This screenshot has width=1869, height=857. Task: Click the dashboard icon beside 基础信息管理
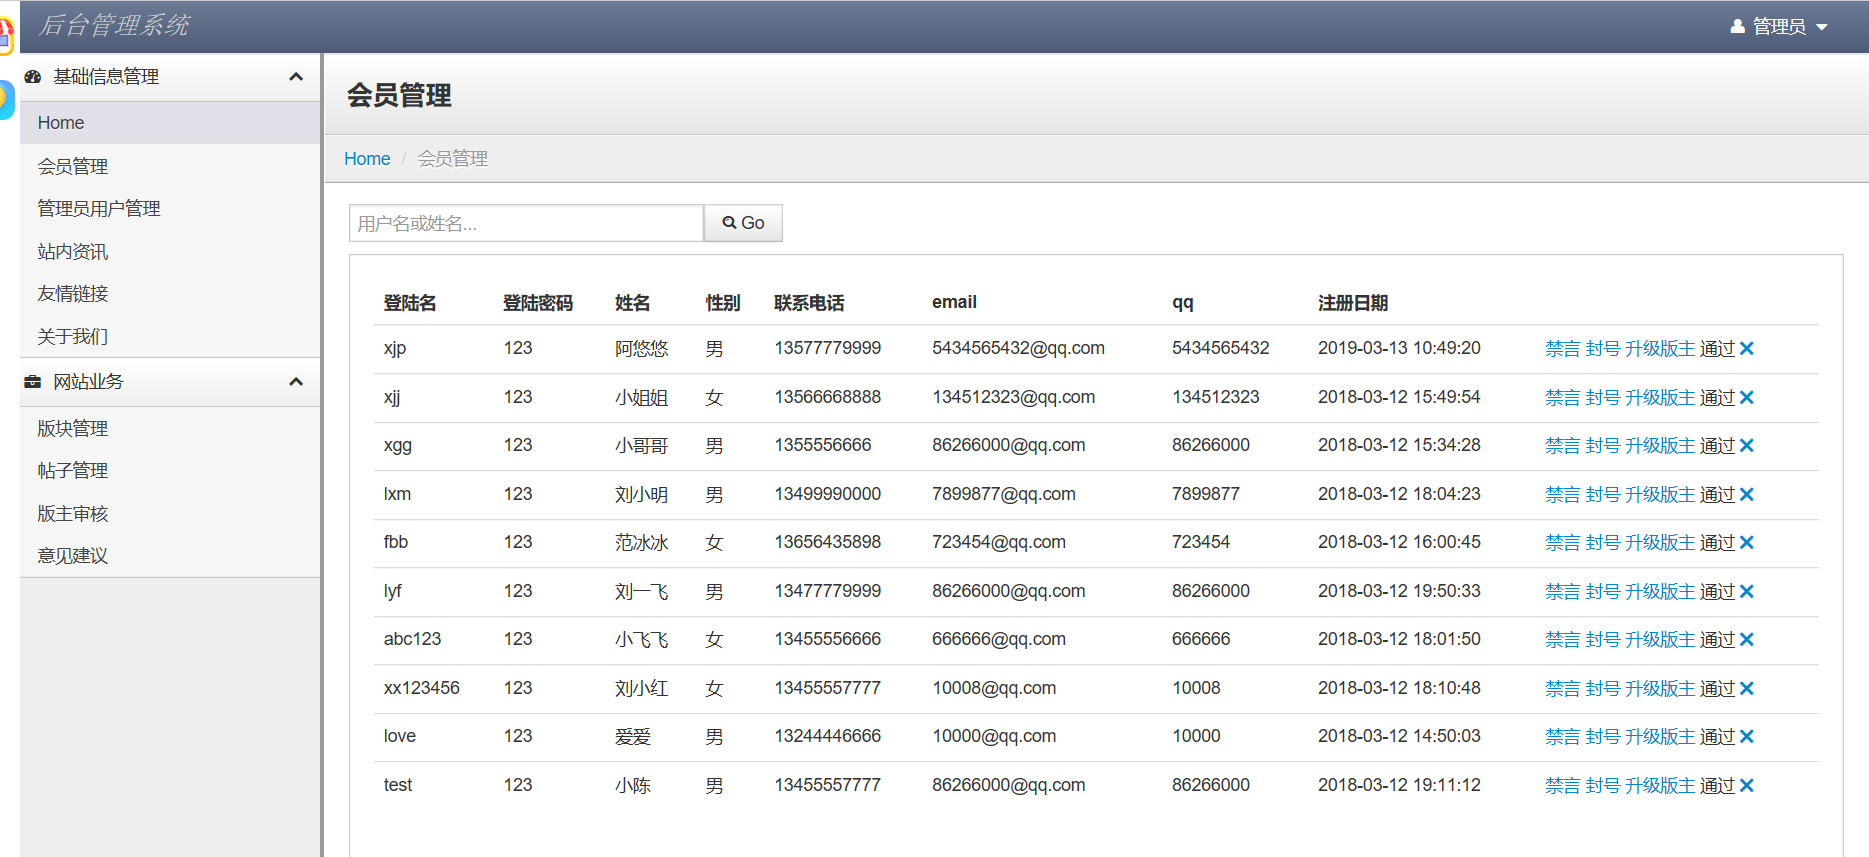click(x=33, y=77)
